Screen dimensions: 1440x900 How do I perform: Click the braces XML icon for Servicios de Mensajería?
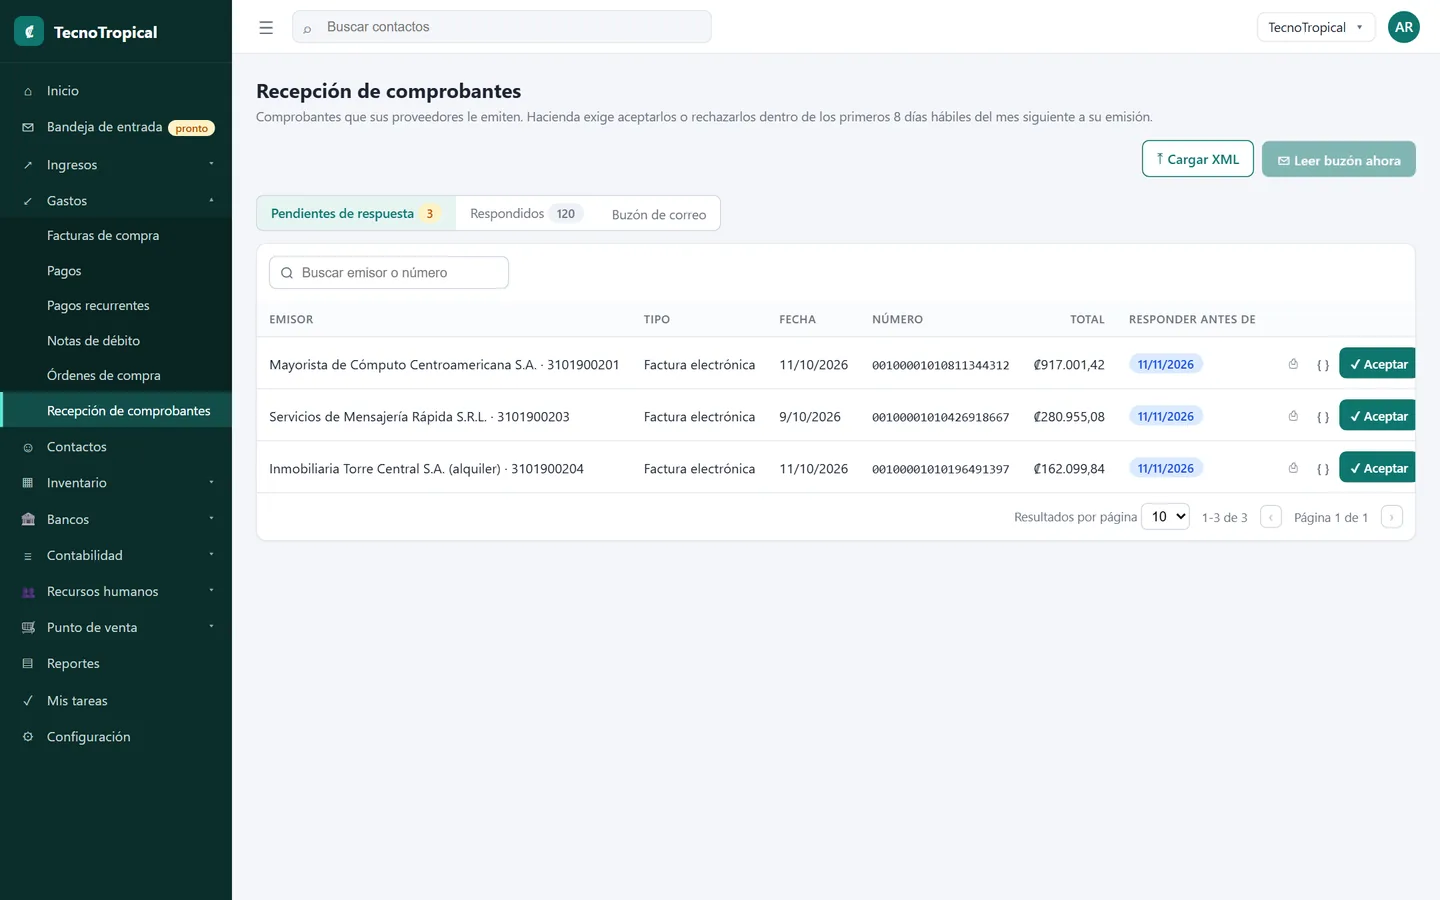(1322, 417)
